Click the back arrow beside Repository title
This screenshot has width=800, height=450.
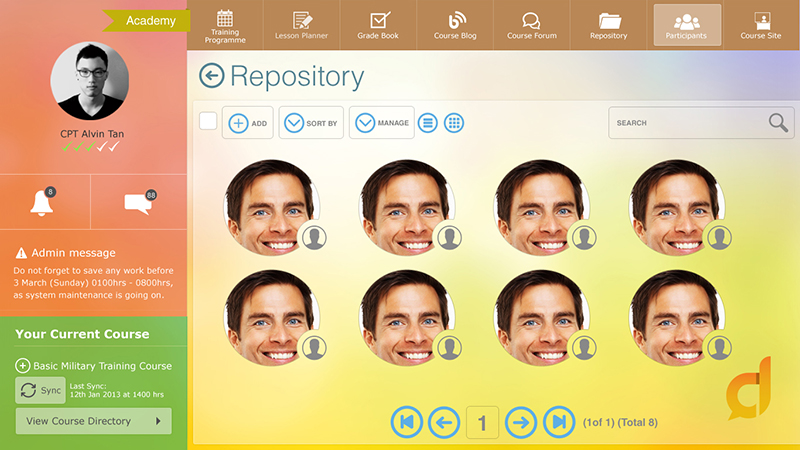(x=211, y=76)
